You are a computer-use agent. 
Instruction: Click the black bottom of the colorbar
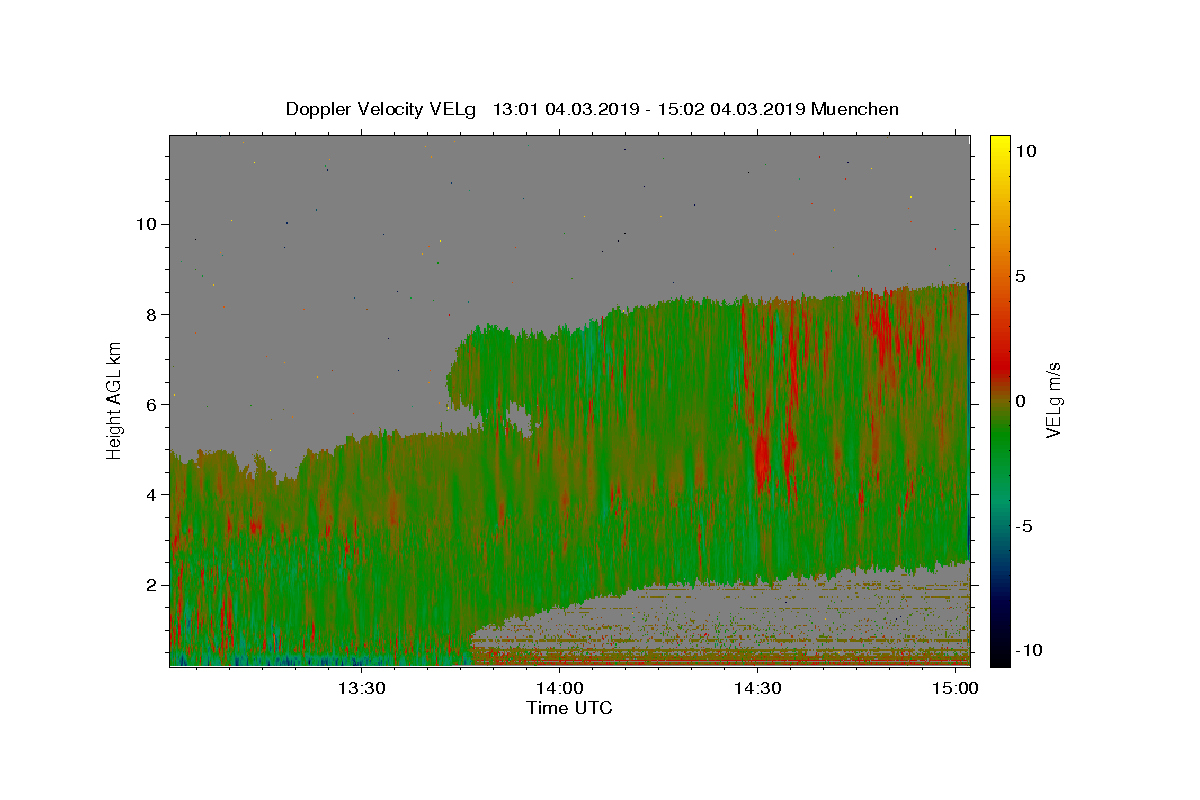(1000, 657)
